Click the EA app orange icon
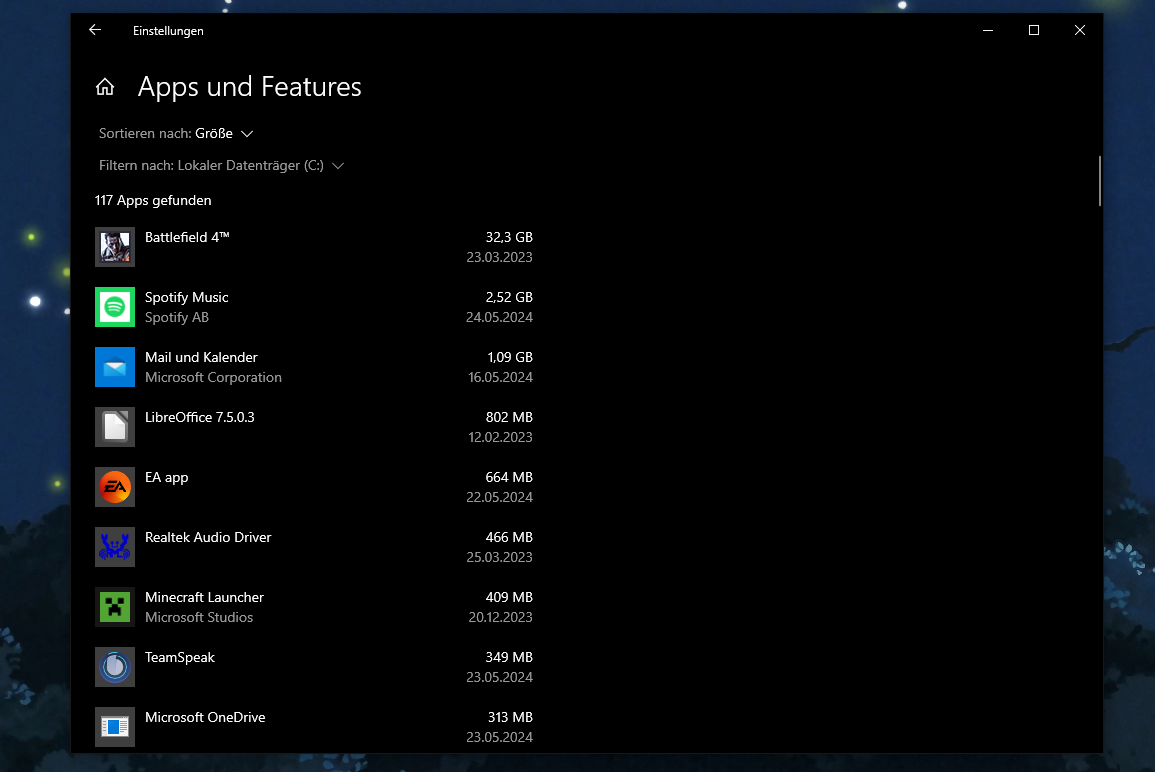This screenshot has height=772, width=1155. pyautogui.click(x=115, y=487)
